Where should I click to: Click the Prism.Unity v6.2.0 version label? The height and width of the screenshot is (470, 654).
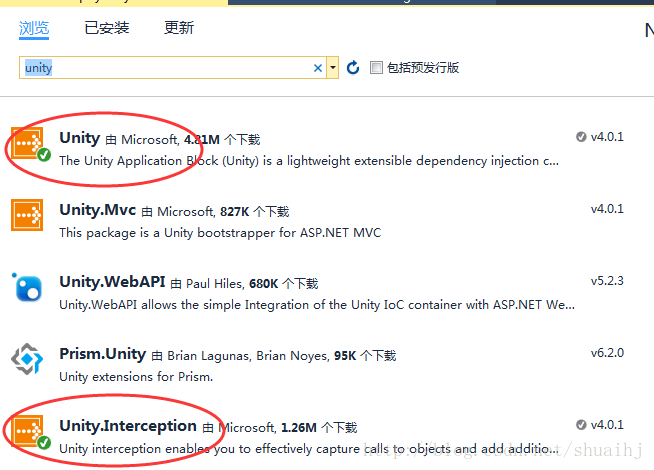[607, 353]
